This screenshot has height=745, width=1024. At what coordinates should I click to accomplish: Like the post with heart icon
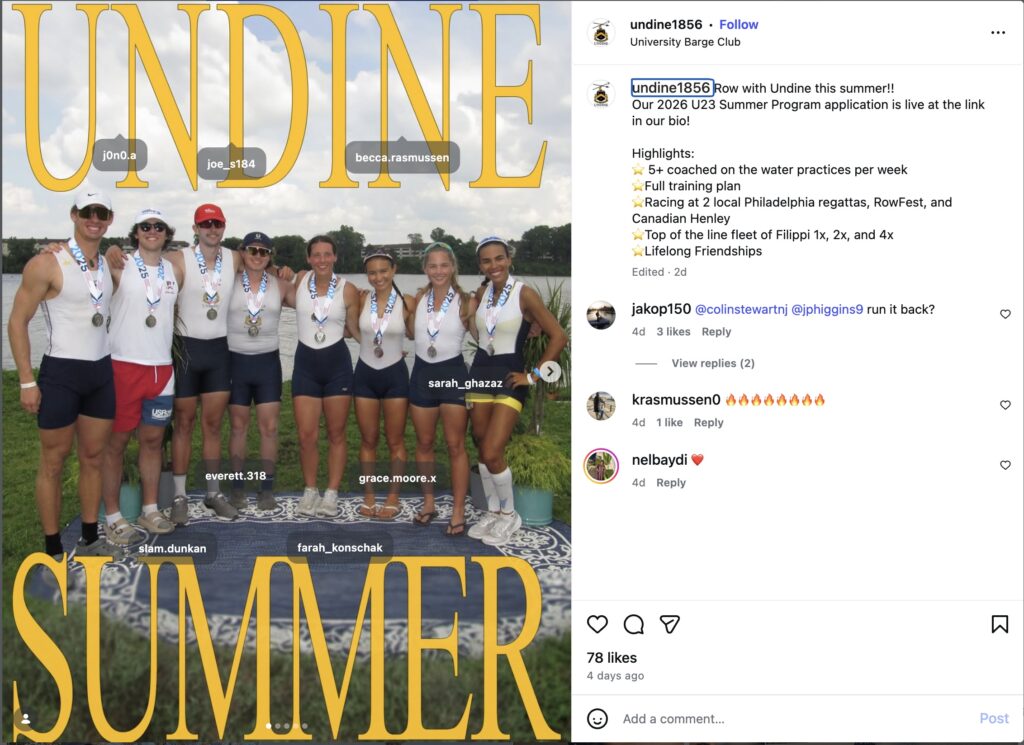click(597, 624)
